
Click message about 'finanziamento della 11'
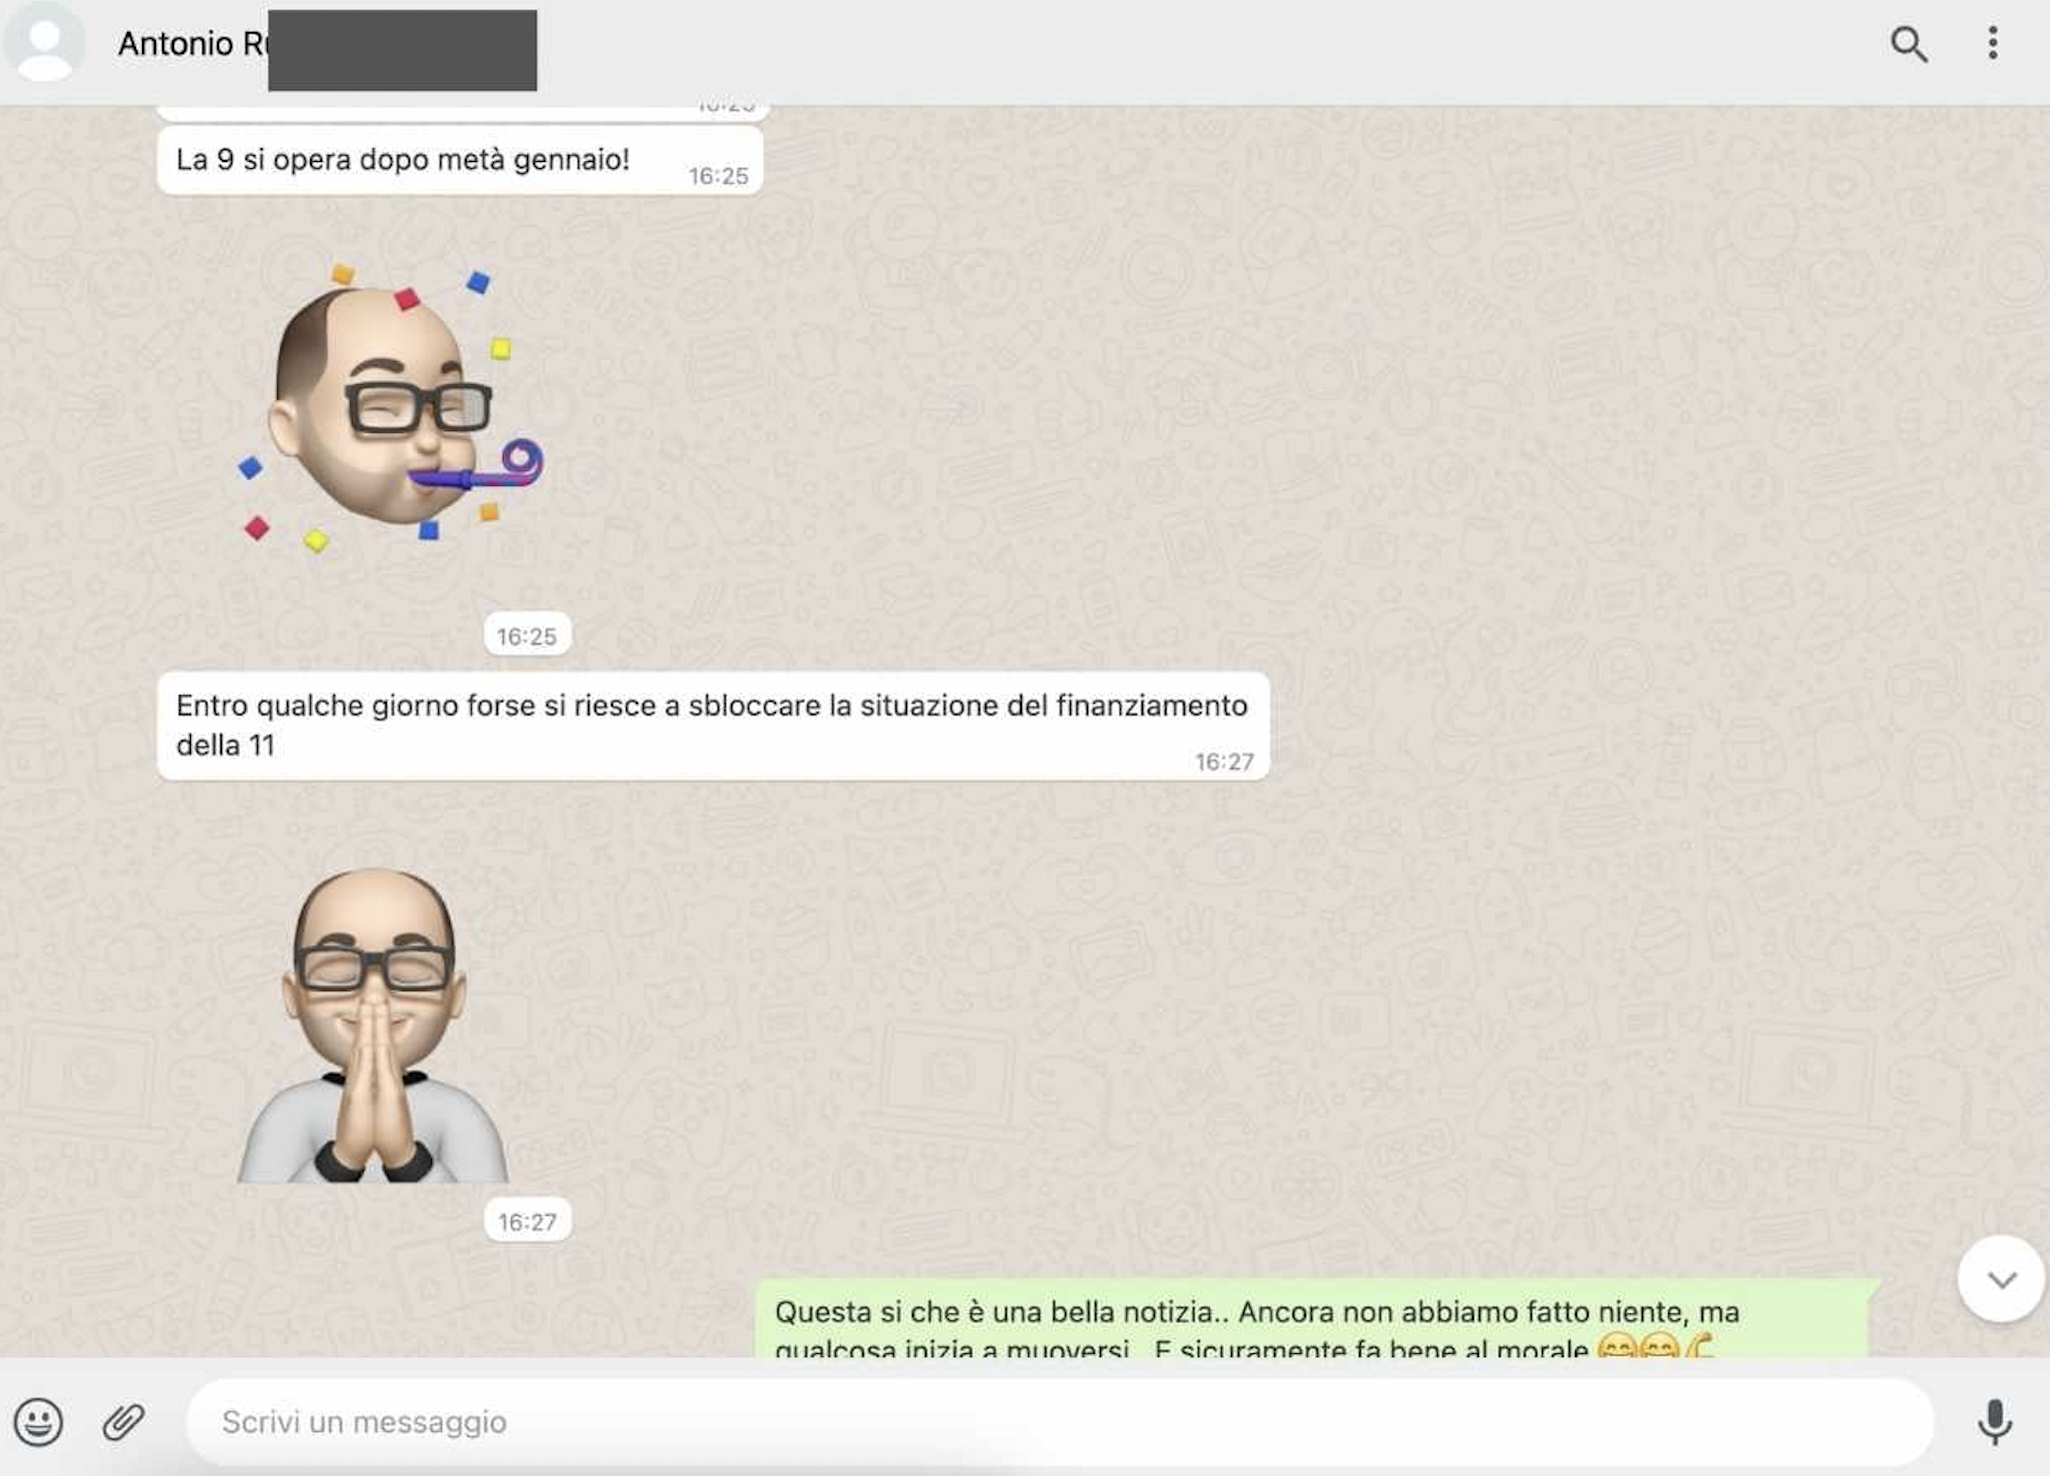pos(710,724)
